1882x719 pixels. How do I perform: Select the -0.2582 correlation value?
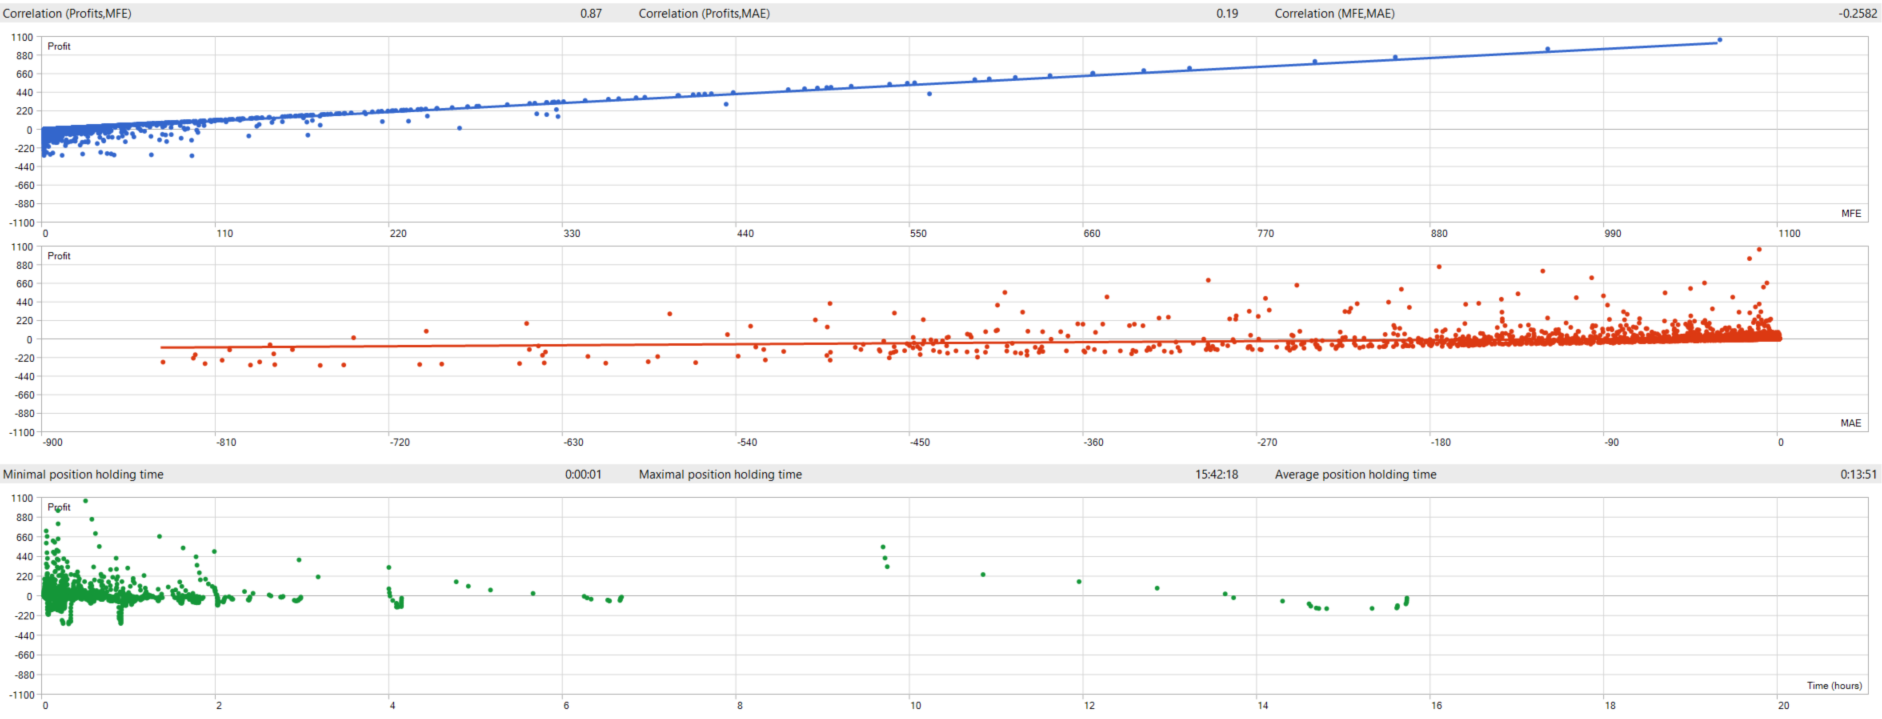[1857, 13]
